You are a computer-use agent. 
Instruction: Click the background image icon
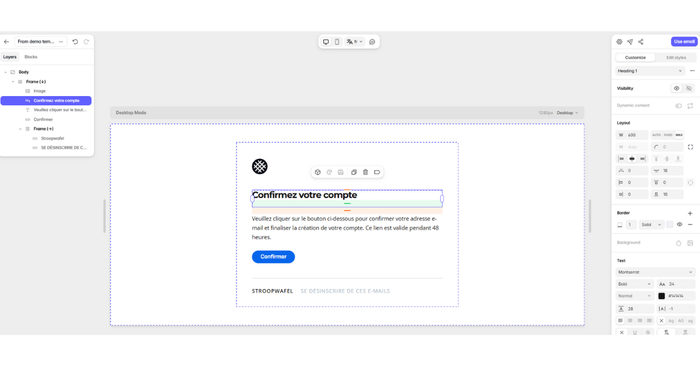(x=690, y=243)
